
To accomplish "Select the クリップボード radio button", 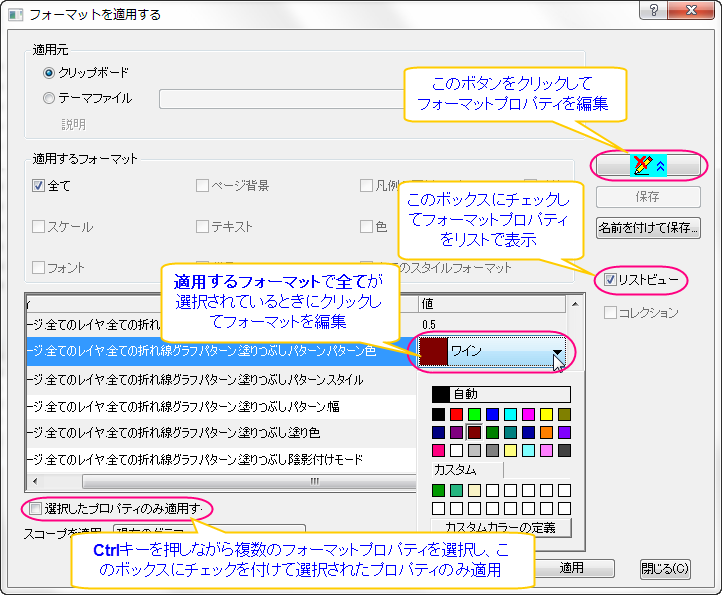I will [49, 73].
